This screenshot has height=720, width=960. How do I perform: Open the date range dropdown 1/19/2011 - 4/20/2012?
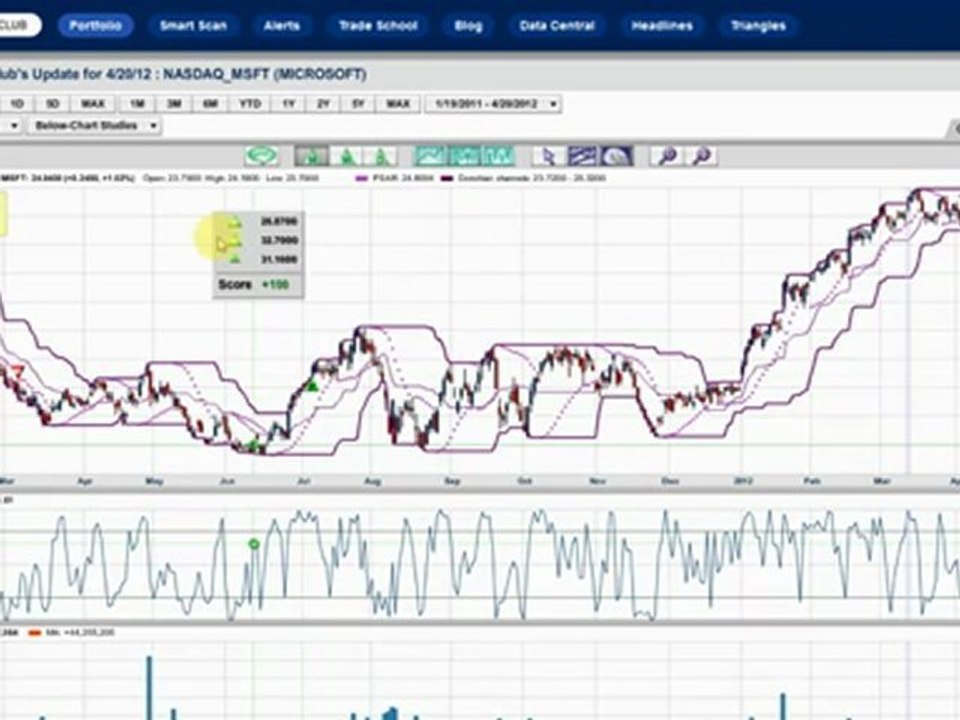[493, 104]
